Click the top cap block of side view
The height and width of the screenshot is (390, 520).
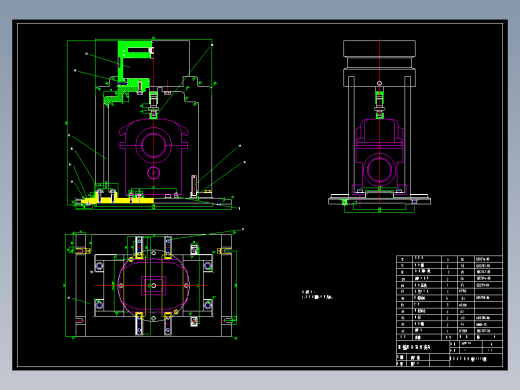point(379,49)
